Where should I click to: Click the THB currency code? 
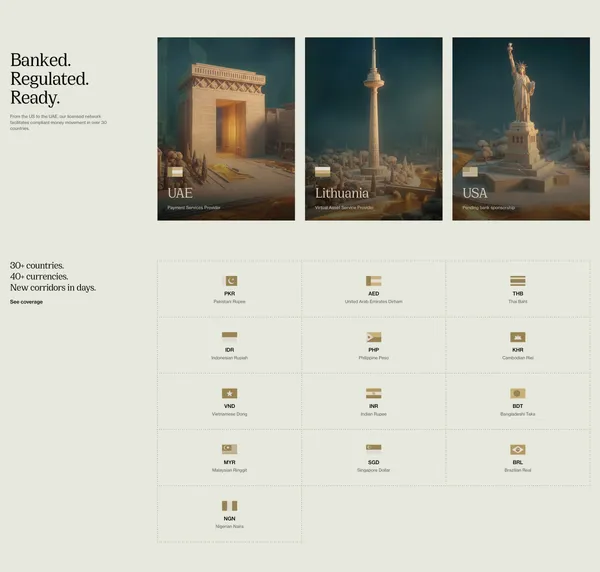pyautogui.click(x=518, y=294)
